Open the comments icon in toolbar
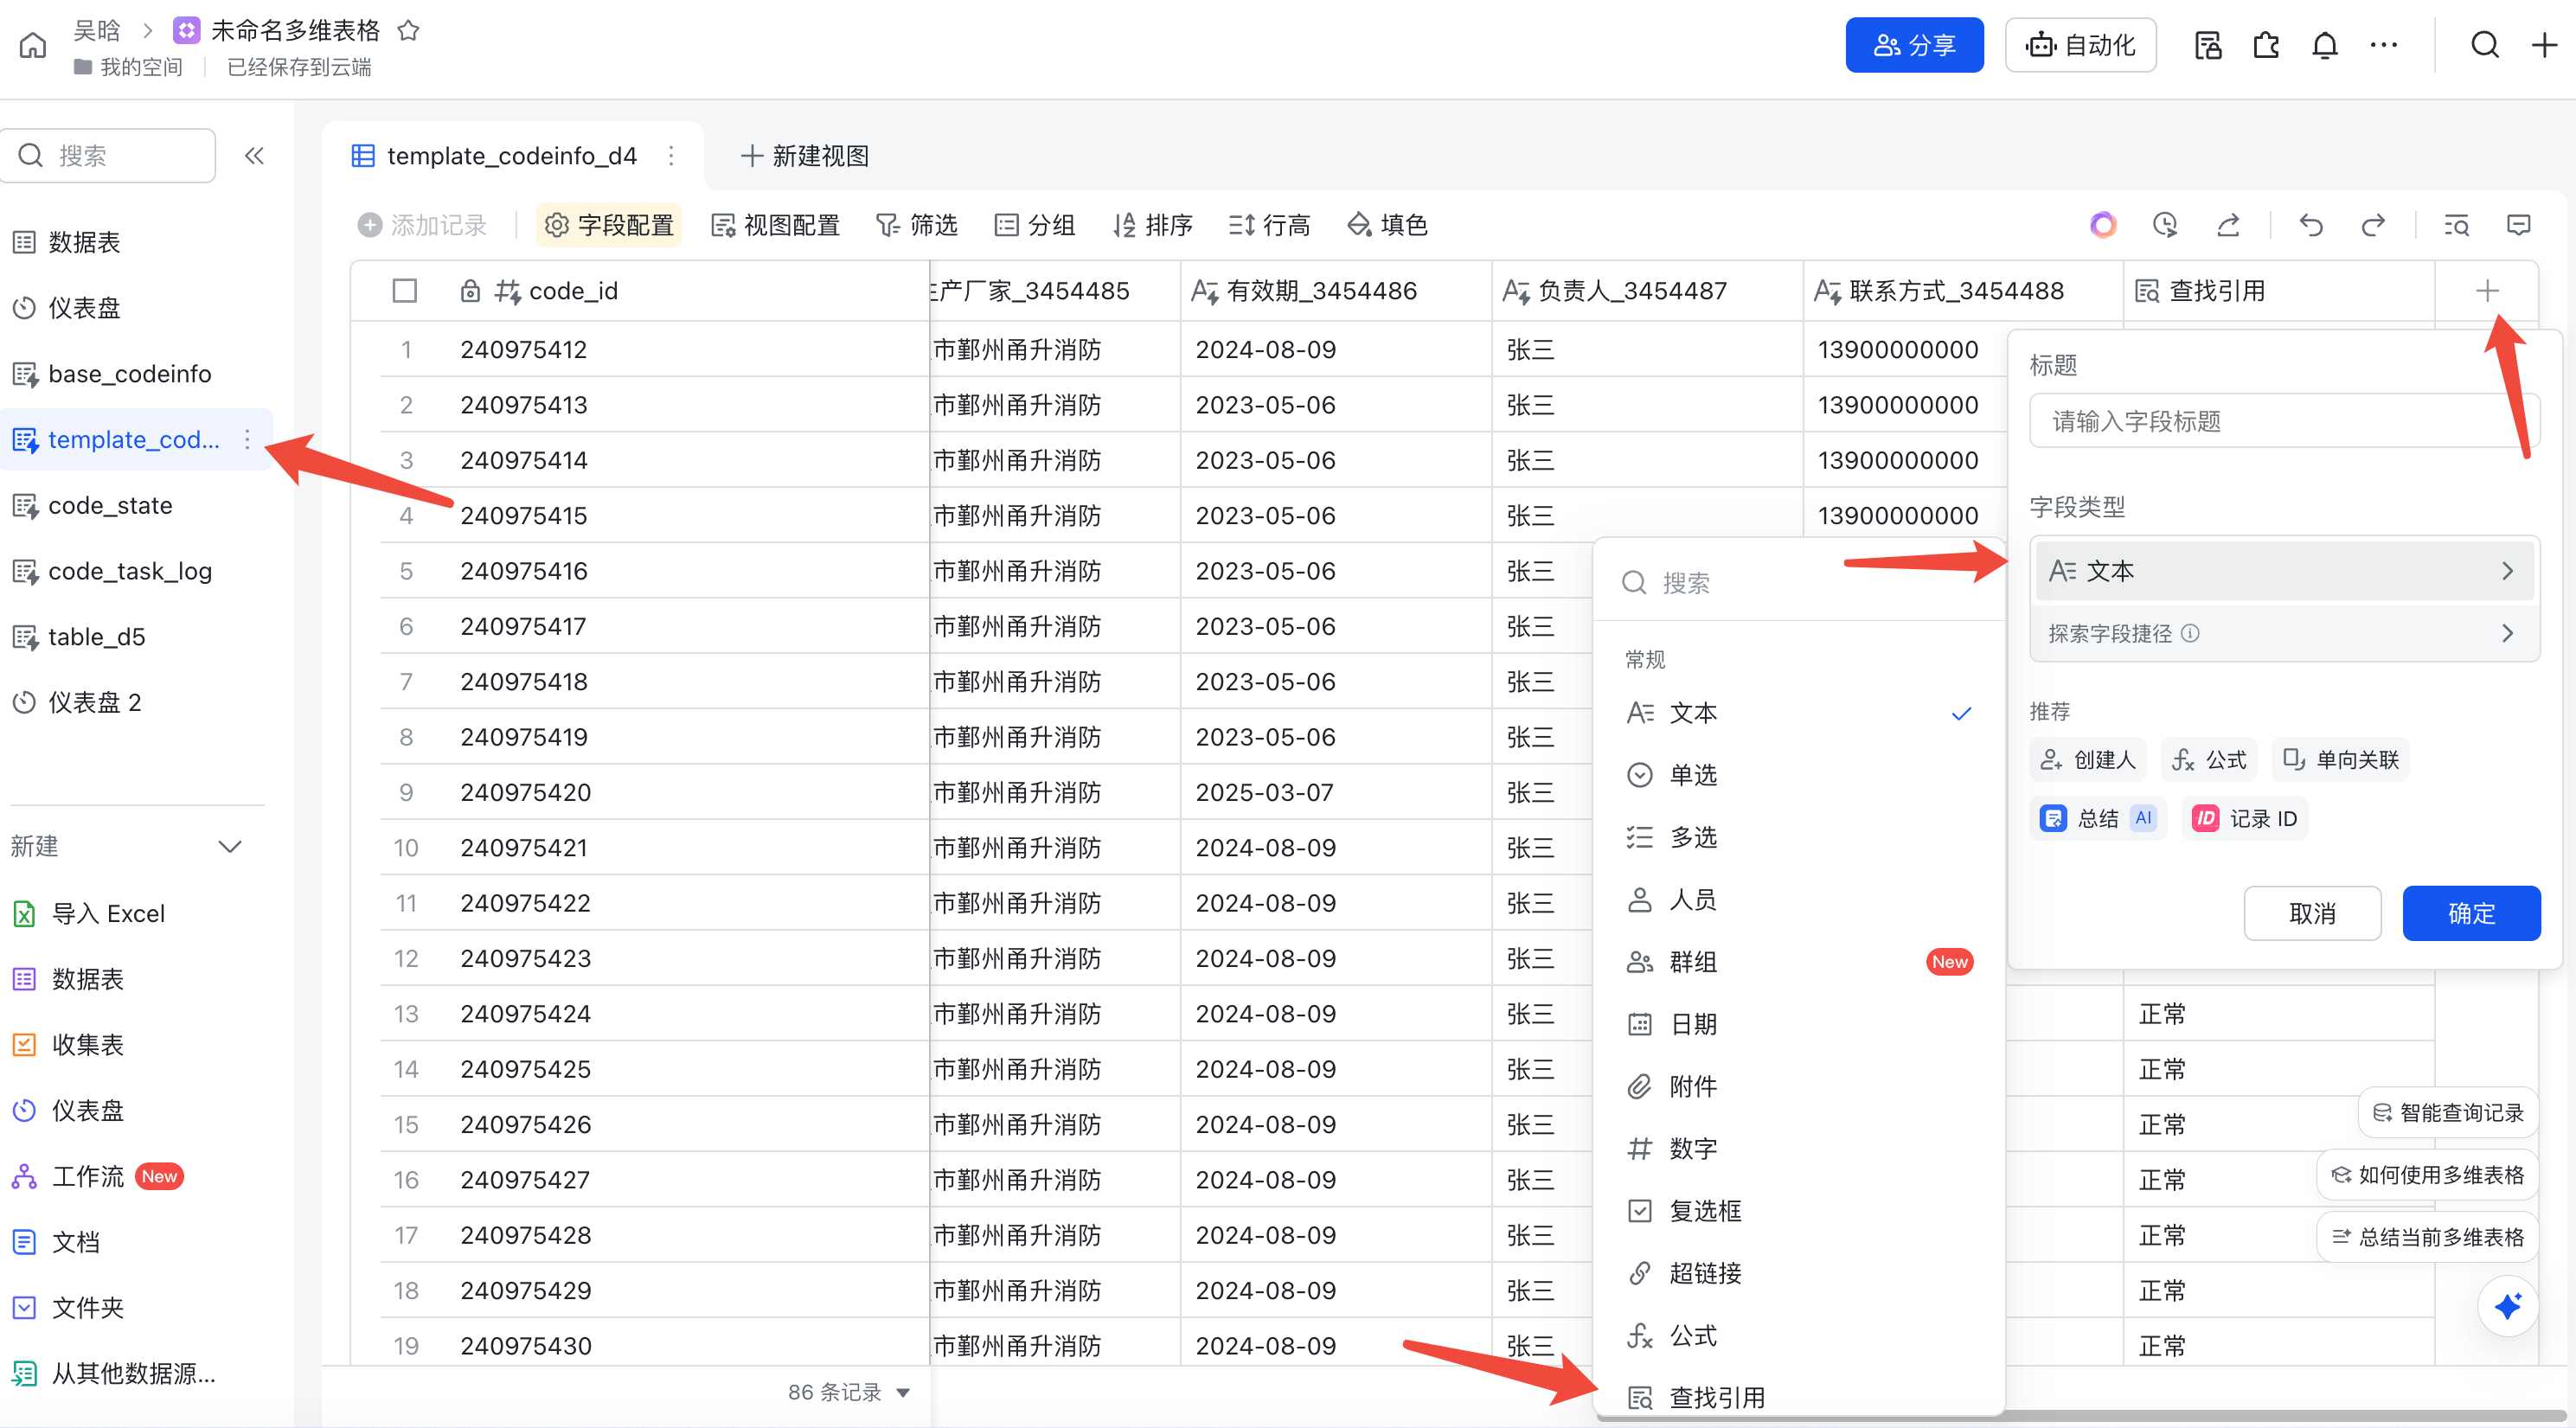This screenshot has width=2576, height=1428. coord(2519,225)
